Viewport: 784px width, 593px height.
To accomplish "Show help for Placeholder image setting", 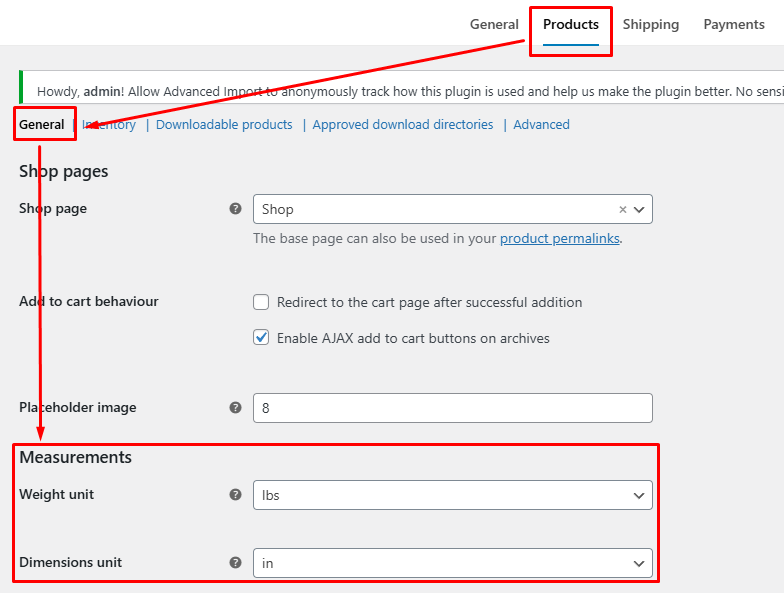I will [x=236, y=408].
